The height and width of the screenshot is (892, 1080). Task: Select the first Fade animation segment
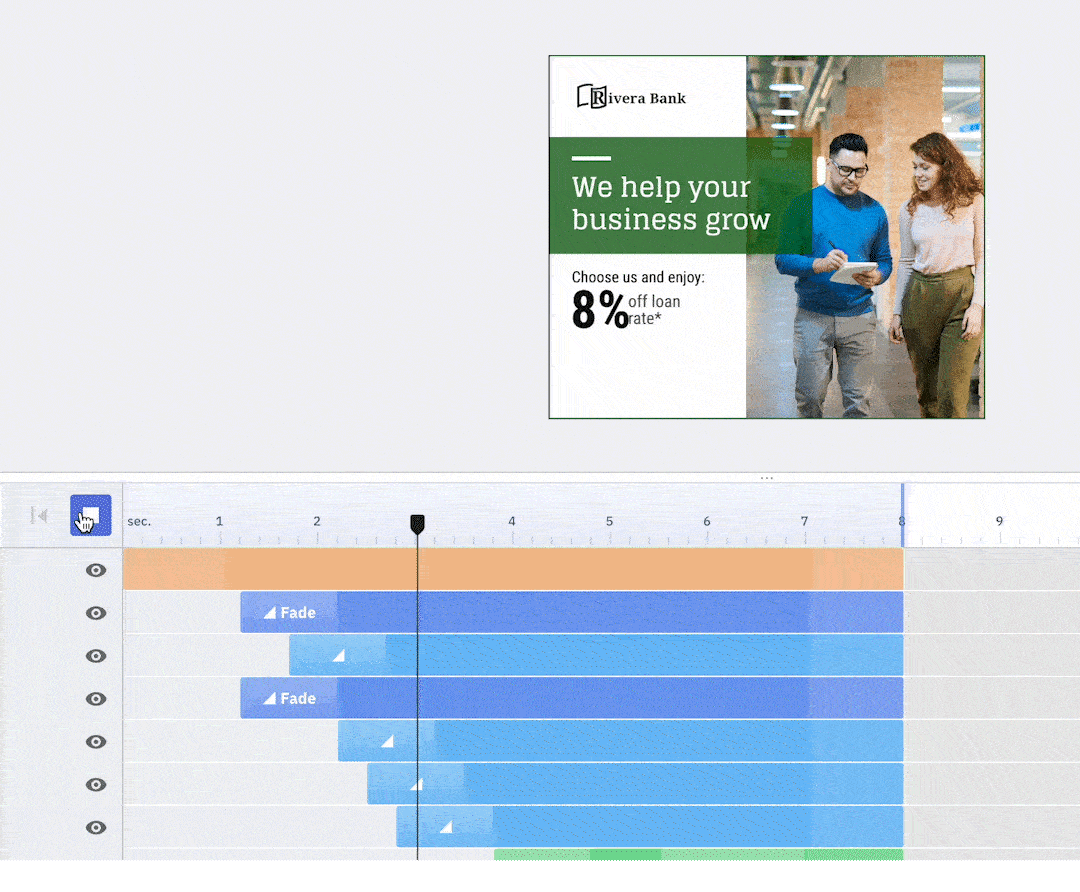289,613
